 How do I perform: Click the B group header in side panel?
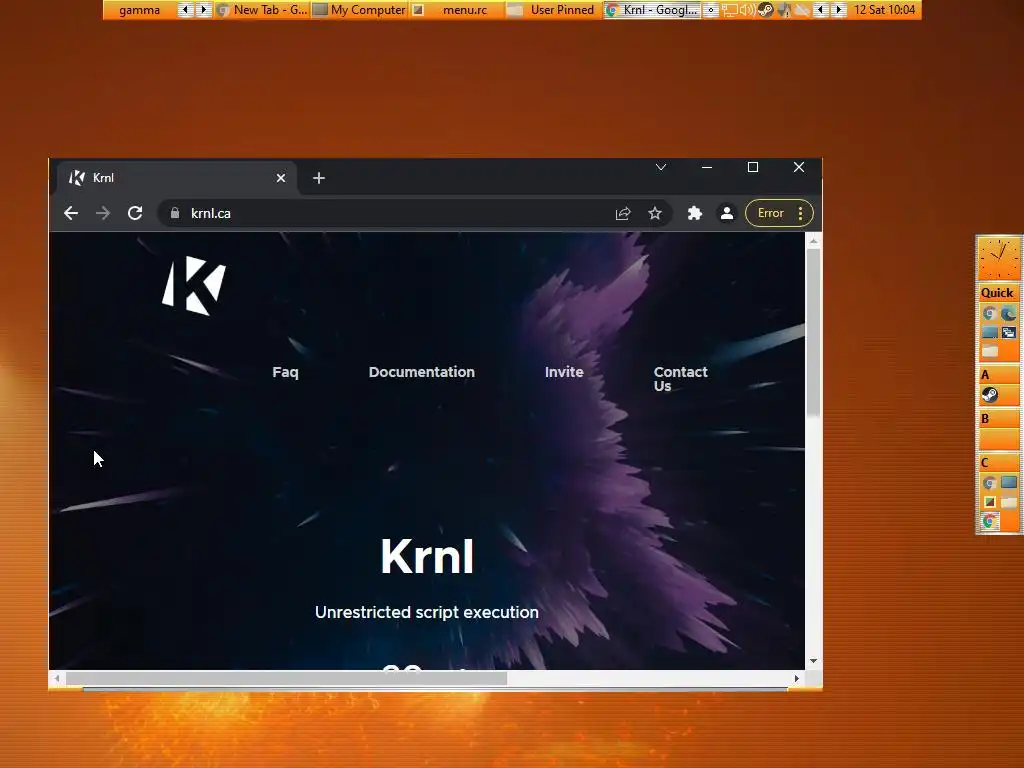click(x=998, y=419)
